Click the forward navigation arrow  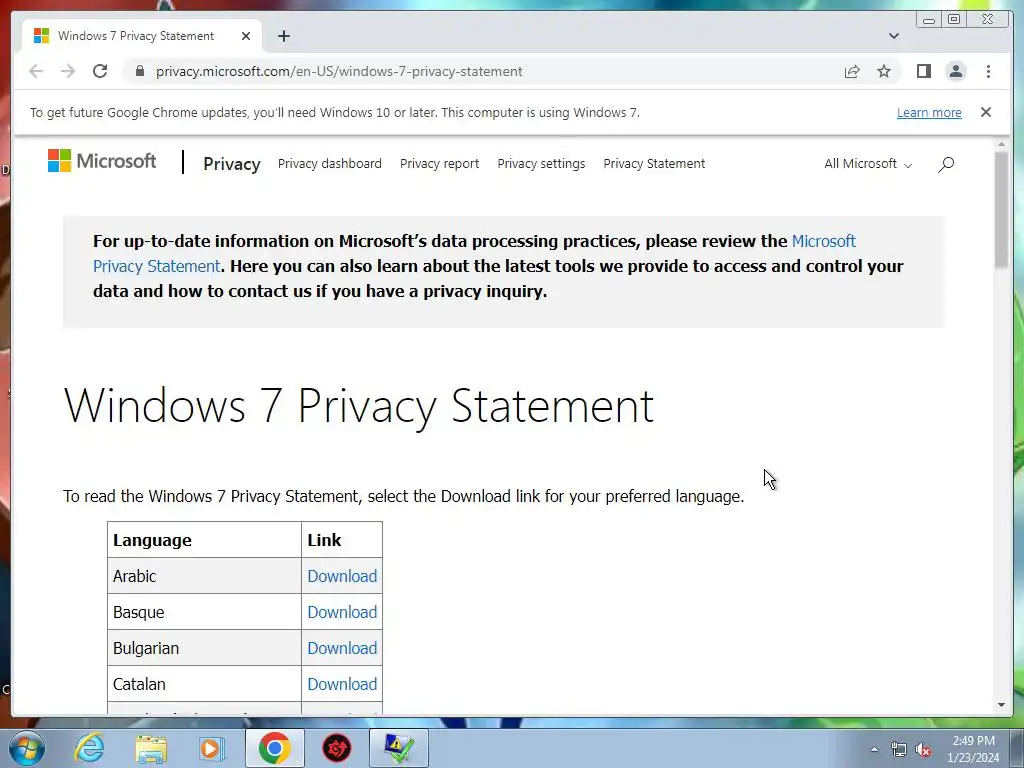click(x=68, y=71)
